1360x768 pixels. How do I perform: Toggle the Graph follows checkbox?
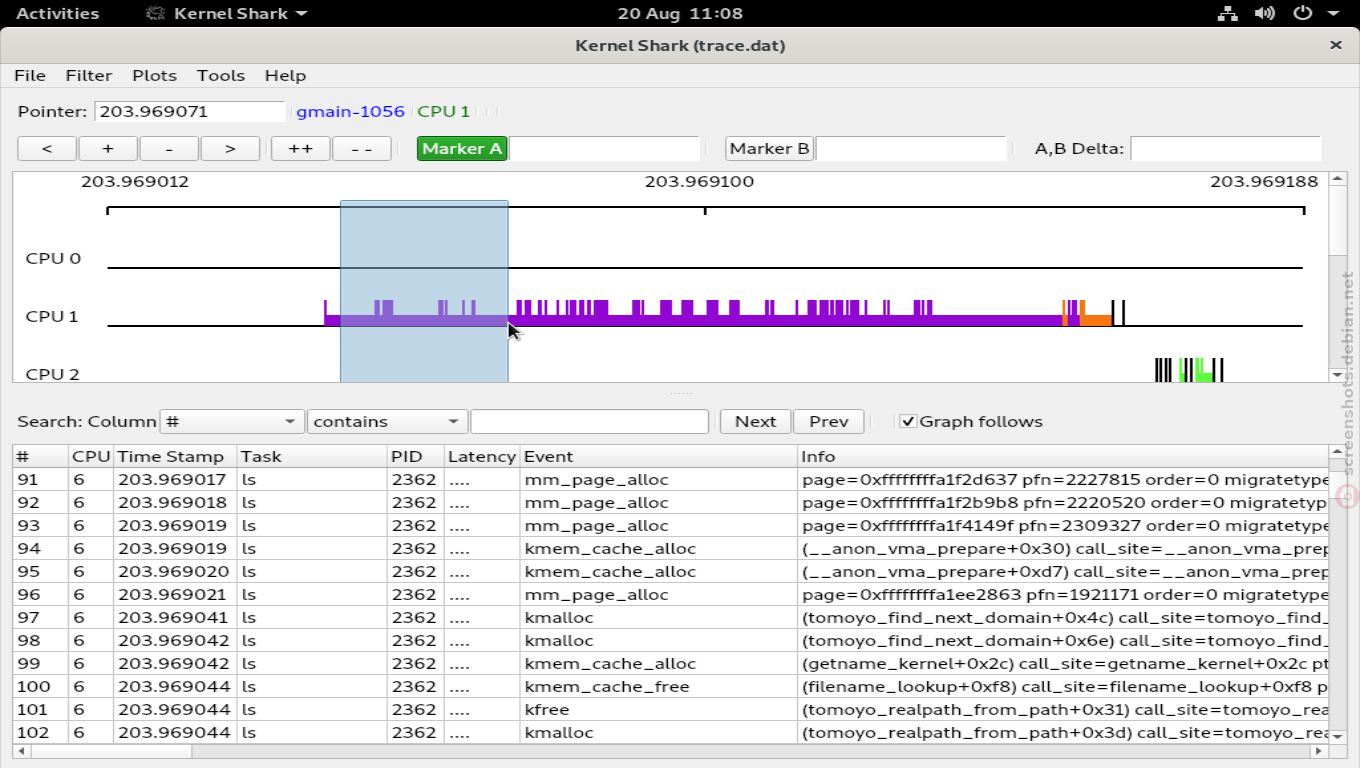(x=908, y=421)
